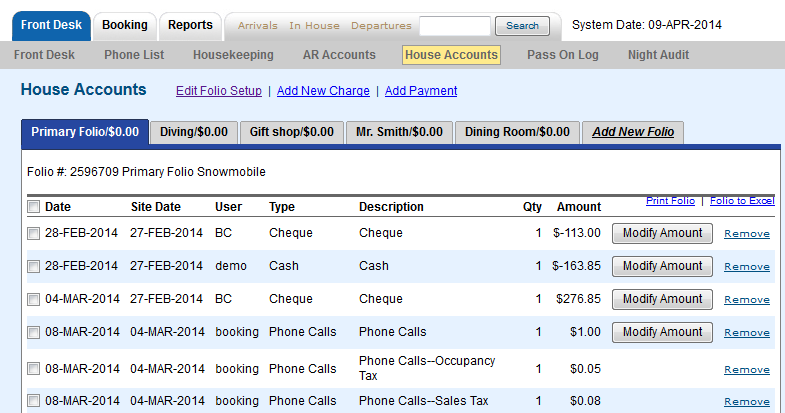785x413 pixels.
Task: Open the Booking main tab
Action: pyautogui.click(x=125, y=26)
